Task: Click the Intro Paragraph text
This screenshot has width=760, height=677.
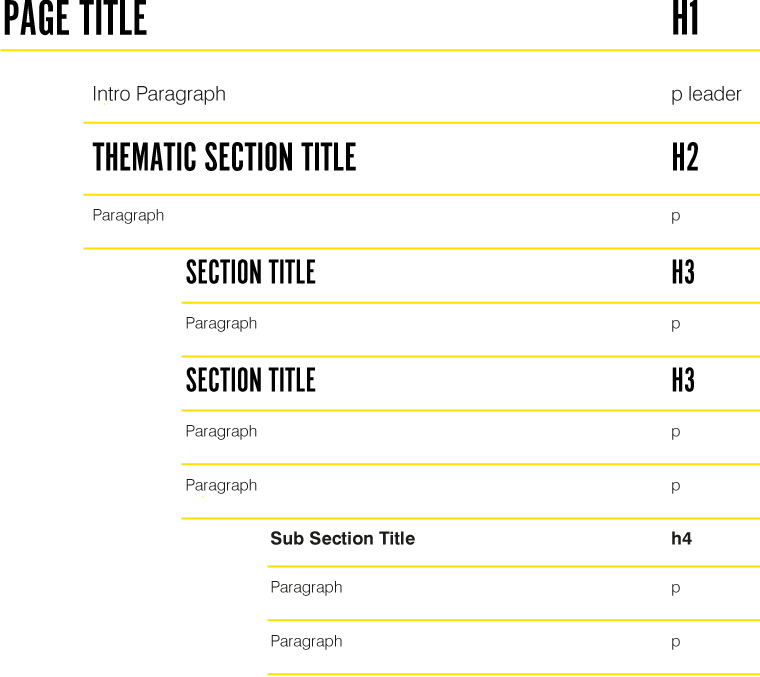Action: click(x=159, y=94)
